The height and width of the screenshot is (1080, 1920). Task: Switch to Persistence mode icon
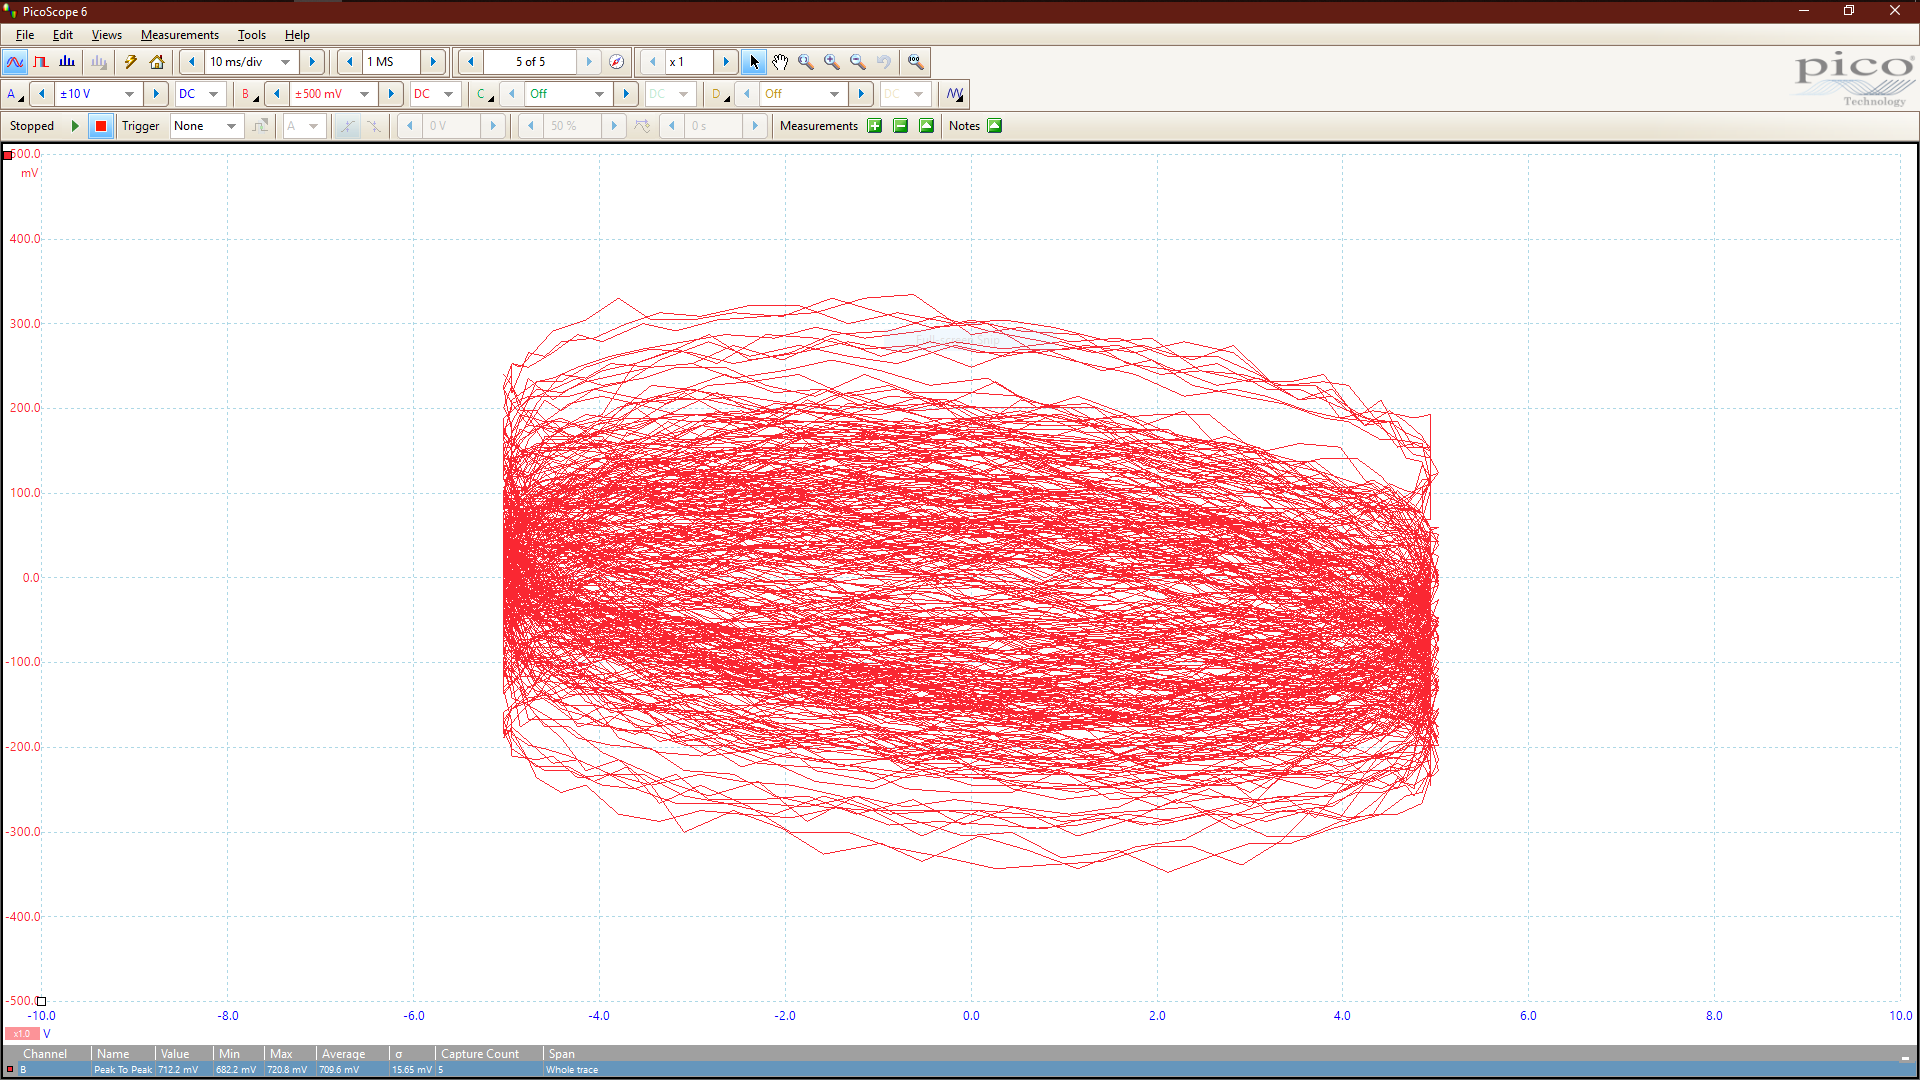pyautogui.click(x=41, y=62)
